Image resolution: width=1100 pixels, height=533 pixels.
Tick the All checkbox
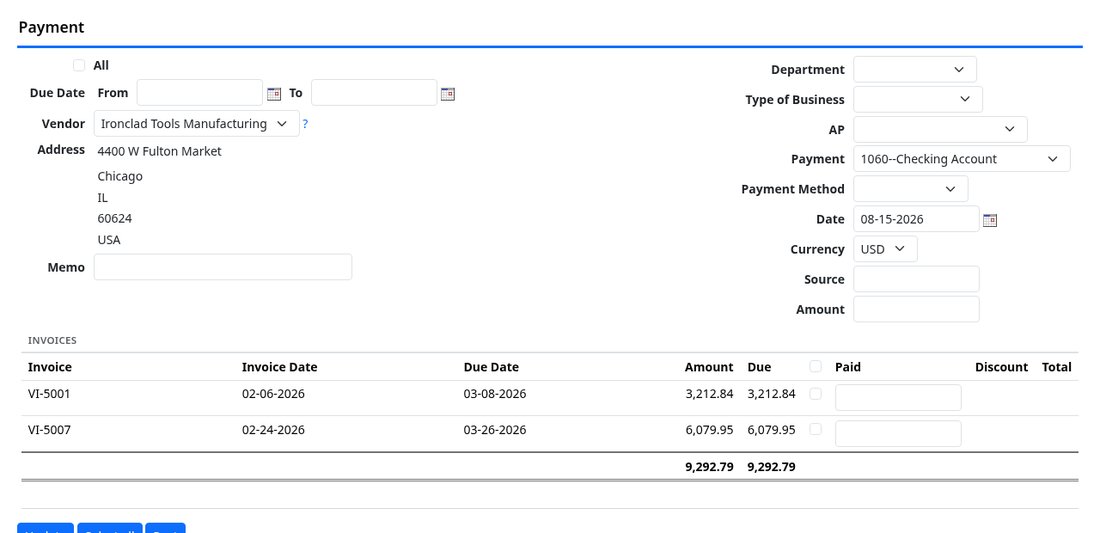click(x=79, y=65)
